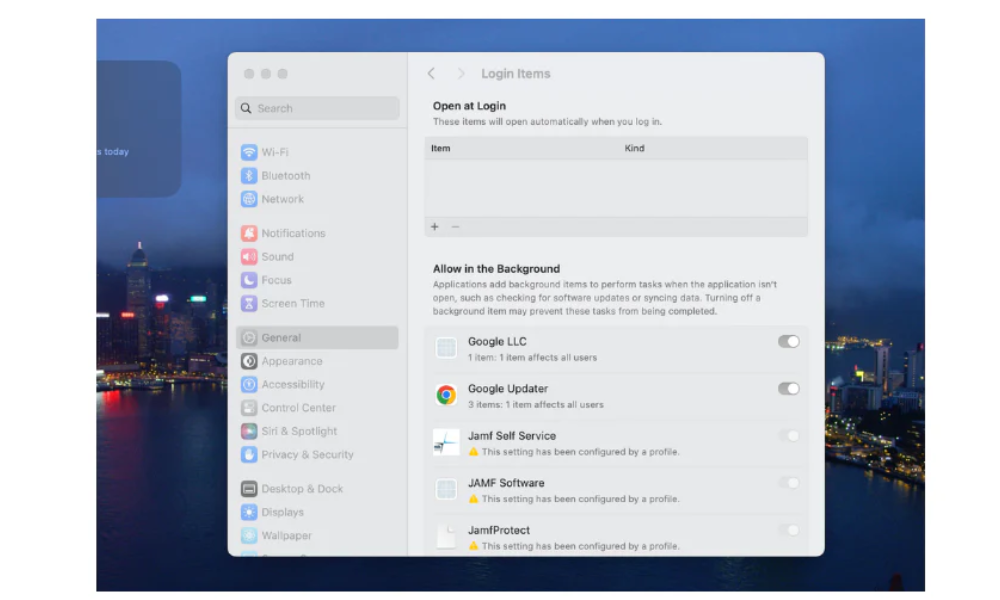This screenshot has height=600, width=1000.
Task: Open Bluetooth settings via its sidebar icon
Action: (248, 175)
